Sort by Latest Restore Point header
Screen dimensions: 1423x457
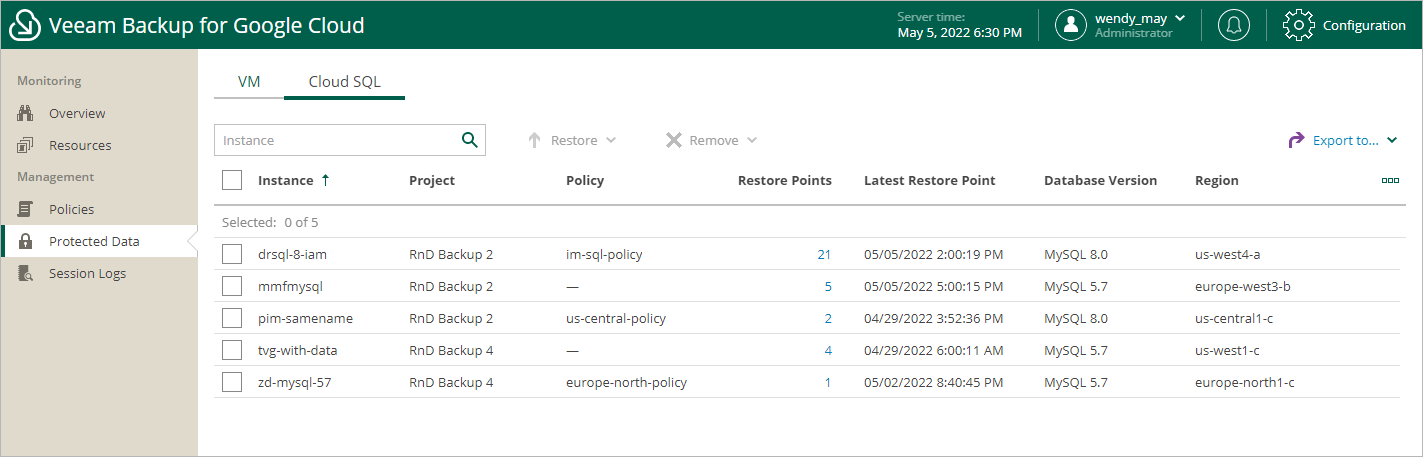930,181
